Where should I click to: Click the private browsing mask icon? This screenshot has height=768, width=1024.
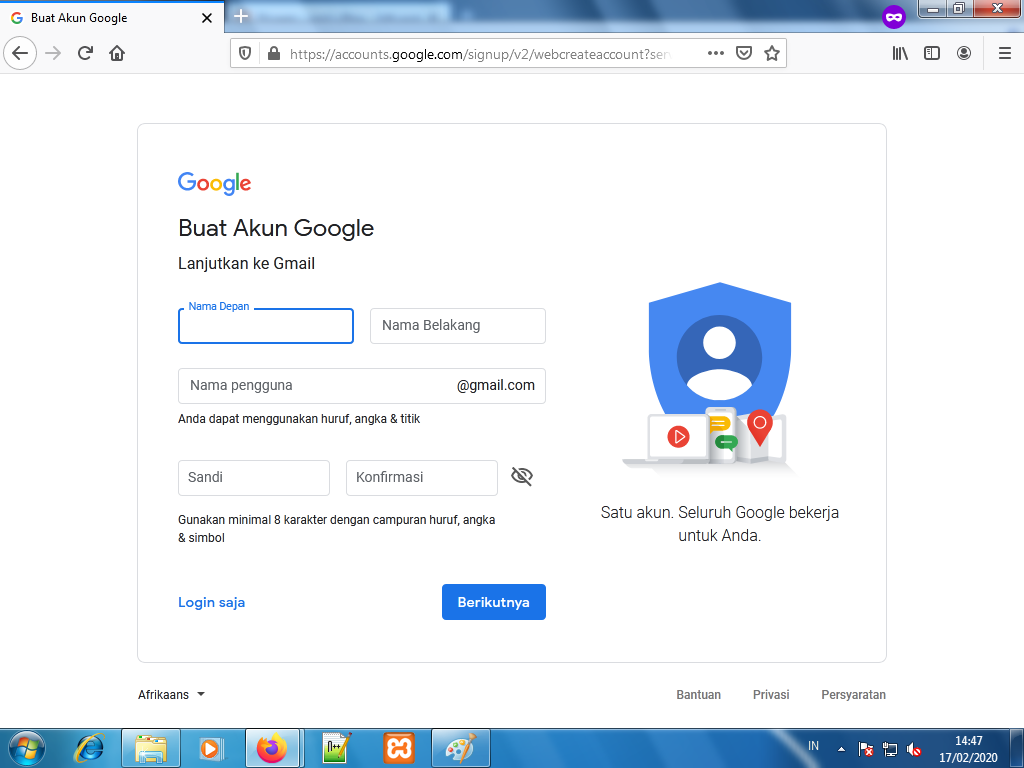(x=894, y=17)
